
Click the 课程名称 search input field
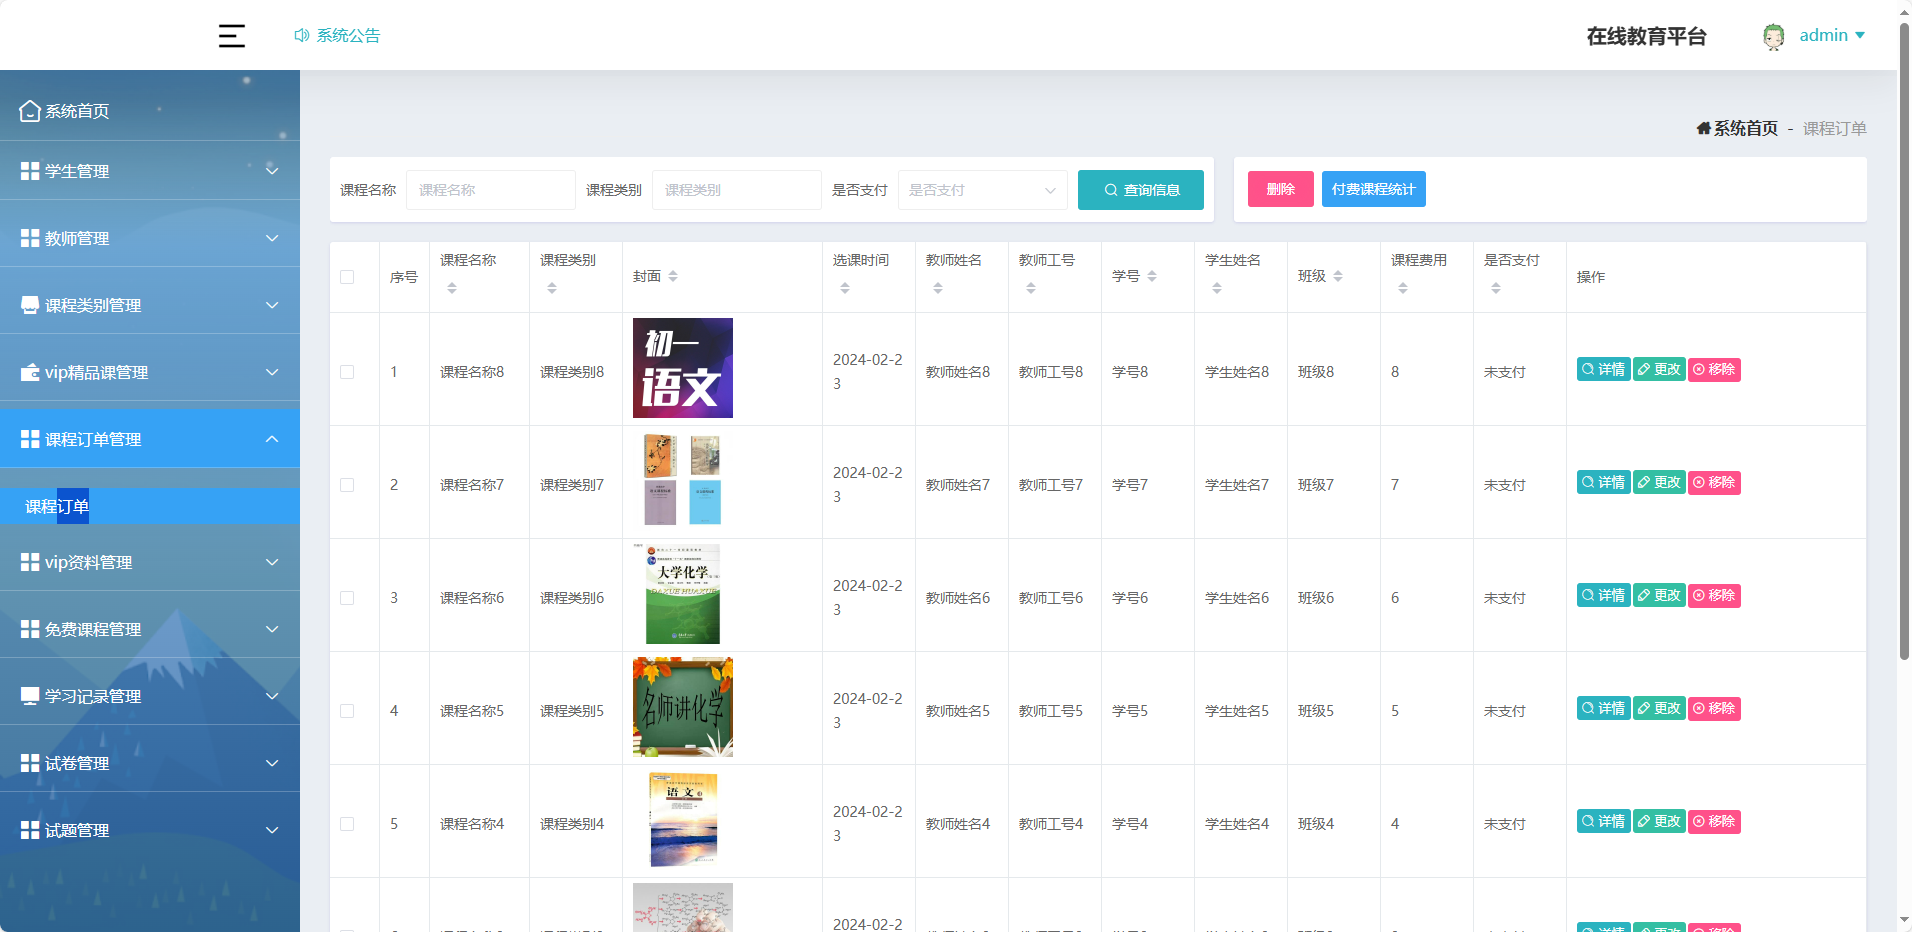pos(491,190)
